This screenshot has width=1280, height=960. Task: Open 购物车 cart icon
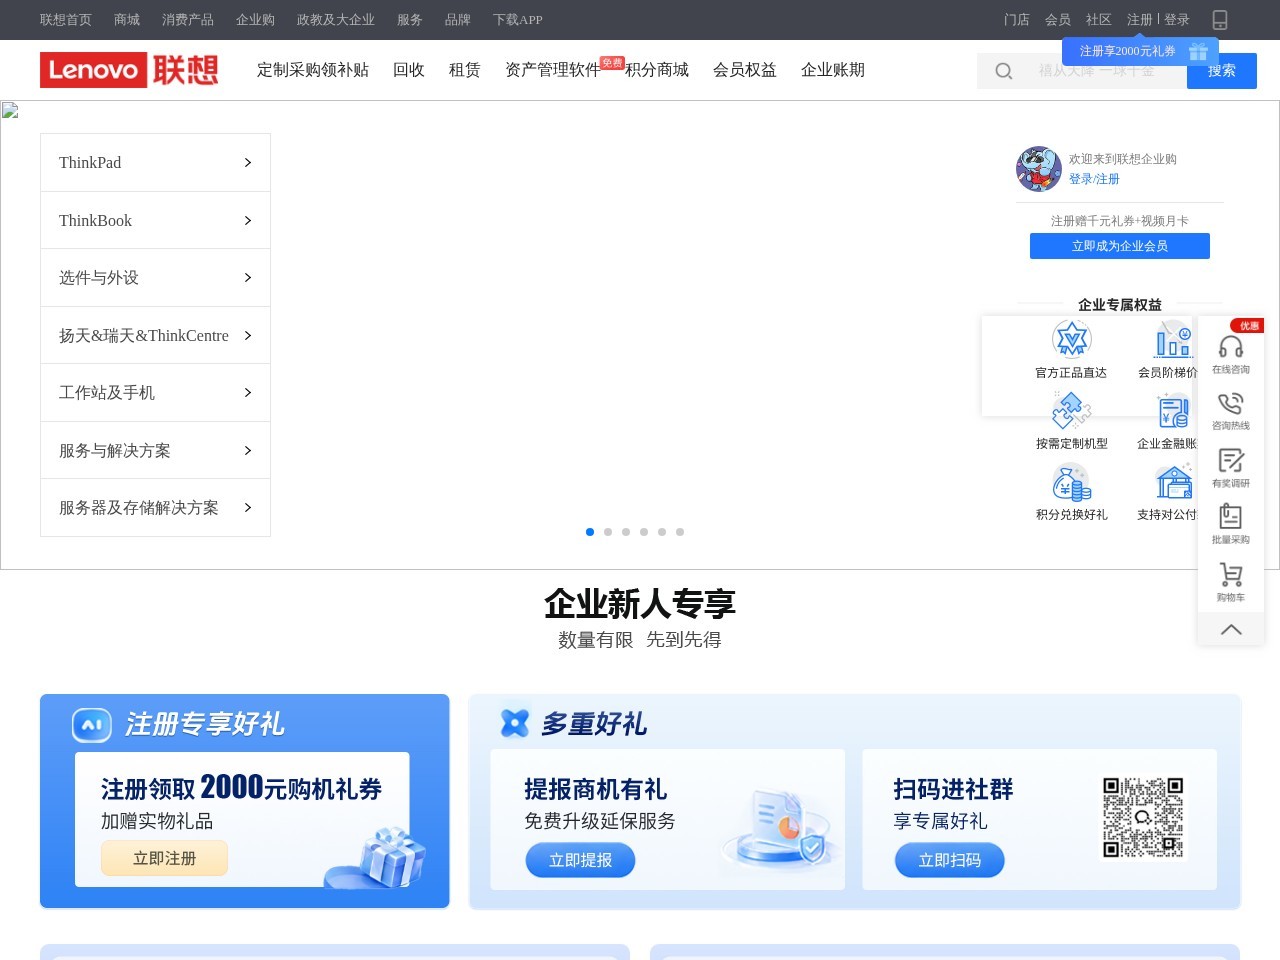click(1231, 574)
